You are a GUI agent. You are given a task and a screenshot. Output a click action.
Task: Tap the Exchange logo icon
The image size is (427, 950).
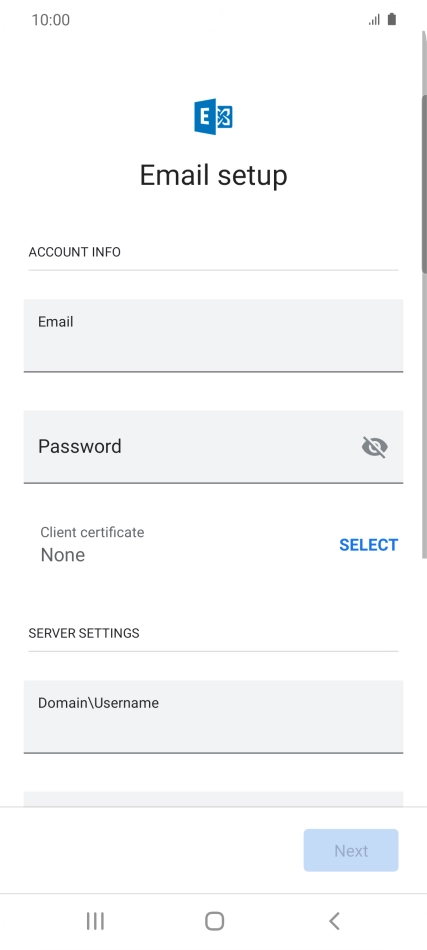(x=213, y=116)
